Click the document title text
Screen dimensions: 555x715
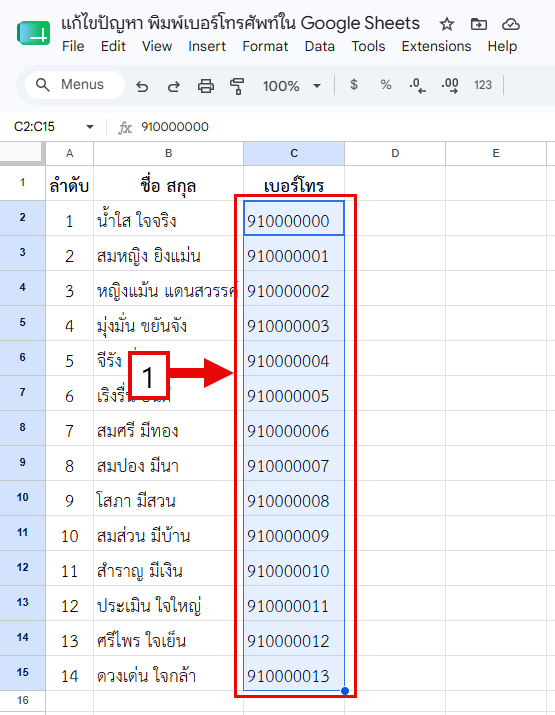pyautogui.click(x=240, y=23)
